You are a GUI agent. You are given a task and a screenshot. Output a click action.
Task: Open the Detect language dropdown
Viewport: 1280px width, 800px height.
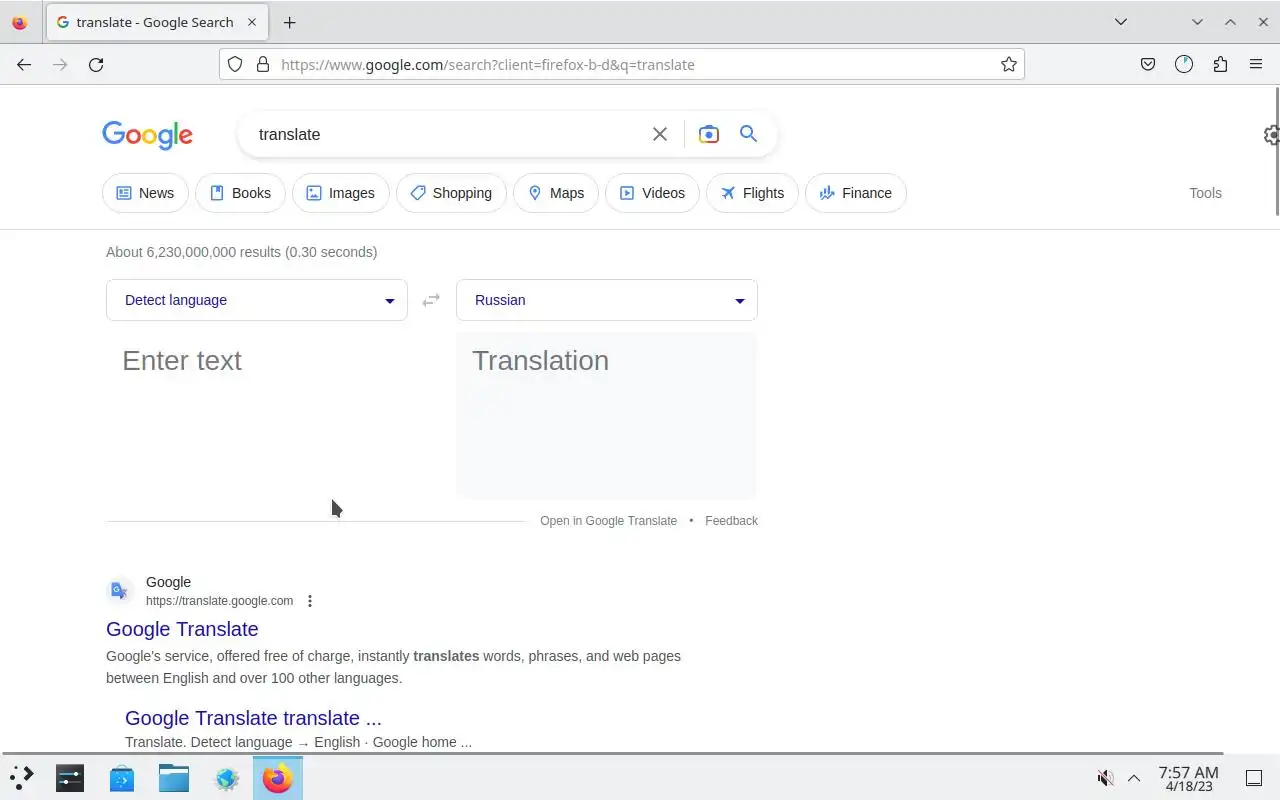(x=257, y=300)
